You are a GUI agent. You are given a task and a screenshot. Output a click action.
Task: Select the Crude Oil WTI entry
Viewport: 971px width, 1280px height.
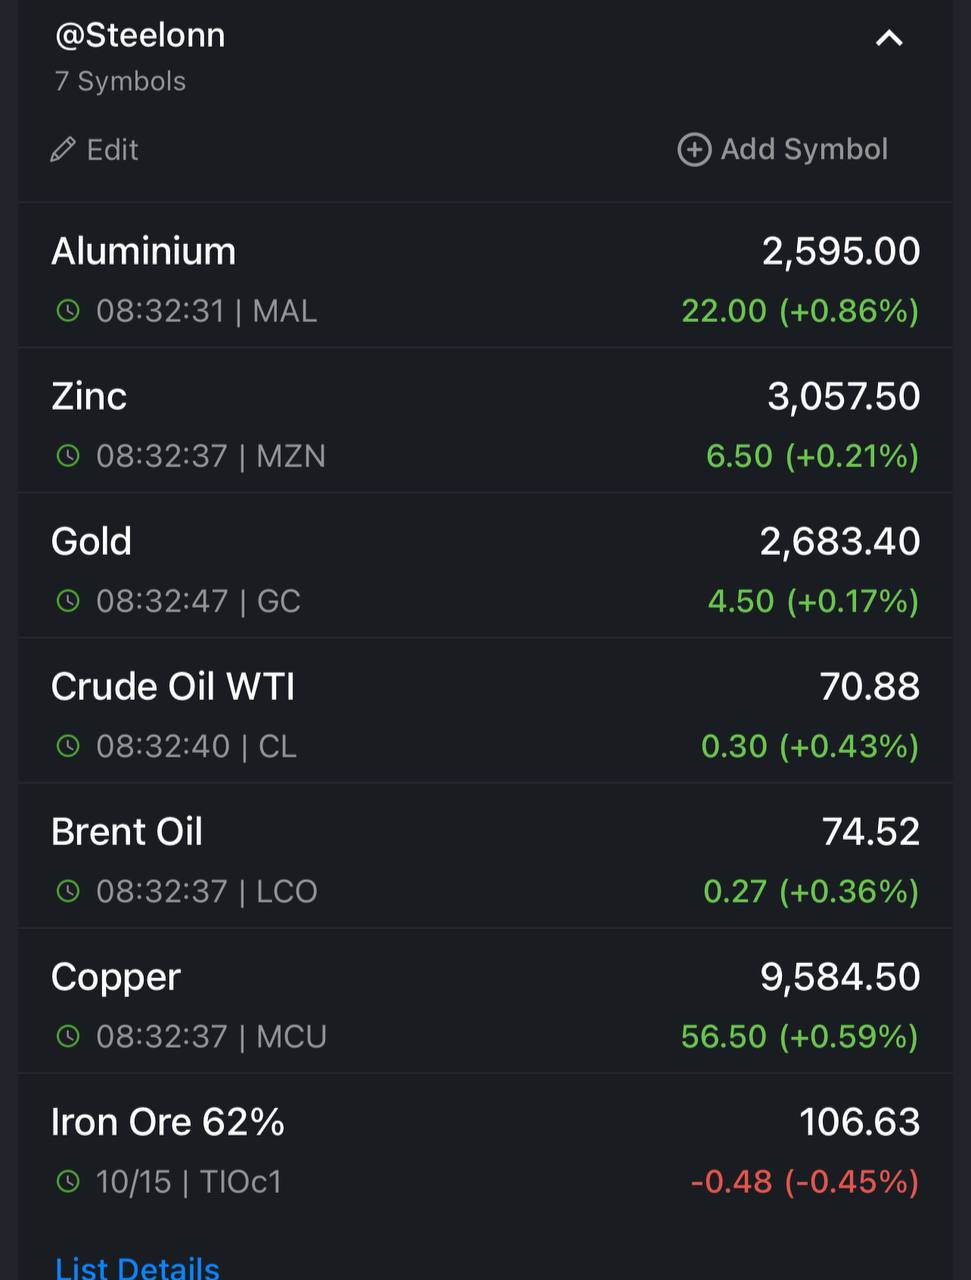[485, 711]
